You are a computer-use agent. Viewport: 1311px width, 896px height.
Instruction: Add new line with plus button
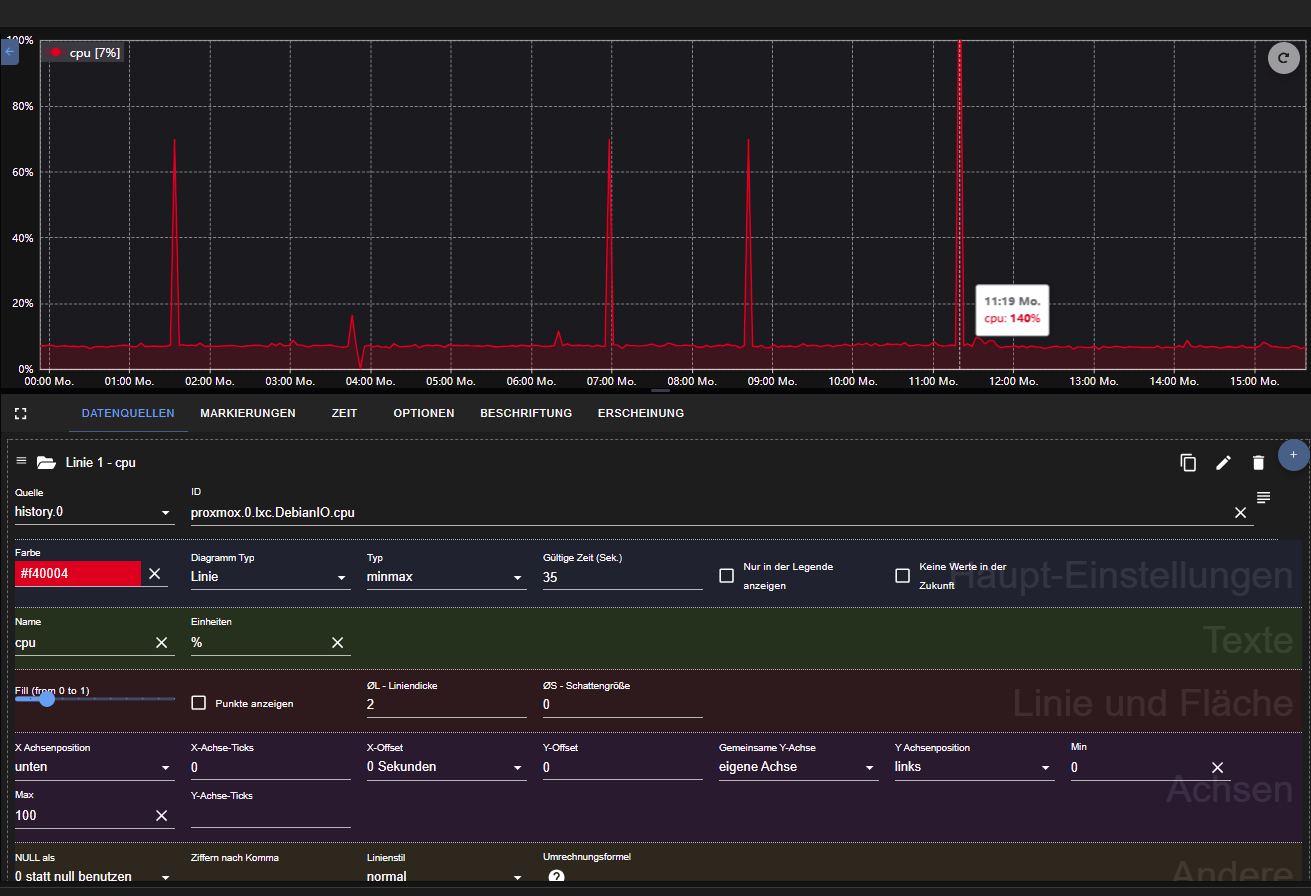click(x=1293, y=454)
